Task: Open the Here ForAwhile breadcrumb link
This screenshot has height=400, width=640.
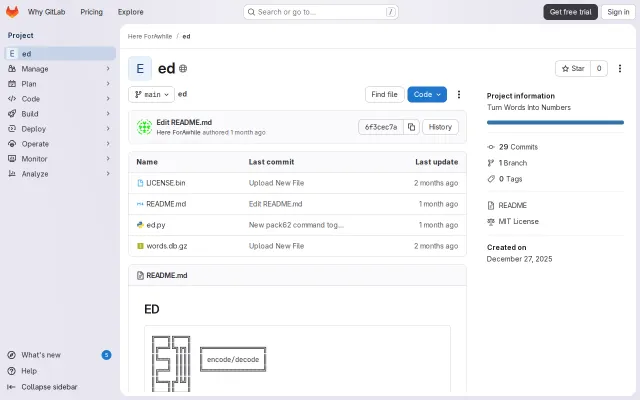Action: [x=150, y=36]
